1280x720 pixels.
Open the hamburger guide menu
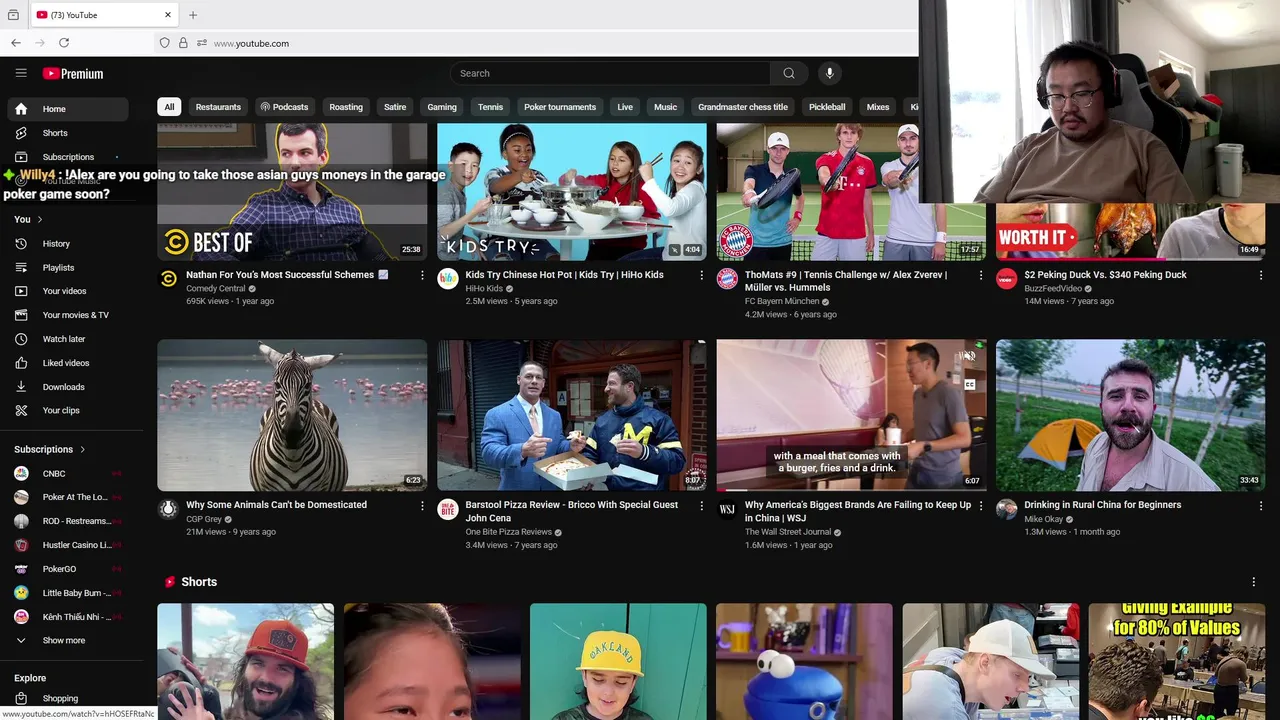pos(21,73)
